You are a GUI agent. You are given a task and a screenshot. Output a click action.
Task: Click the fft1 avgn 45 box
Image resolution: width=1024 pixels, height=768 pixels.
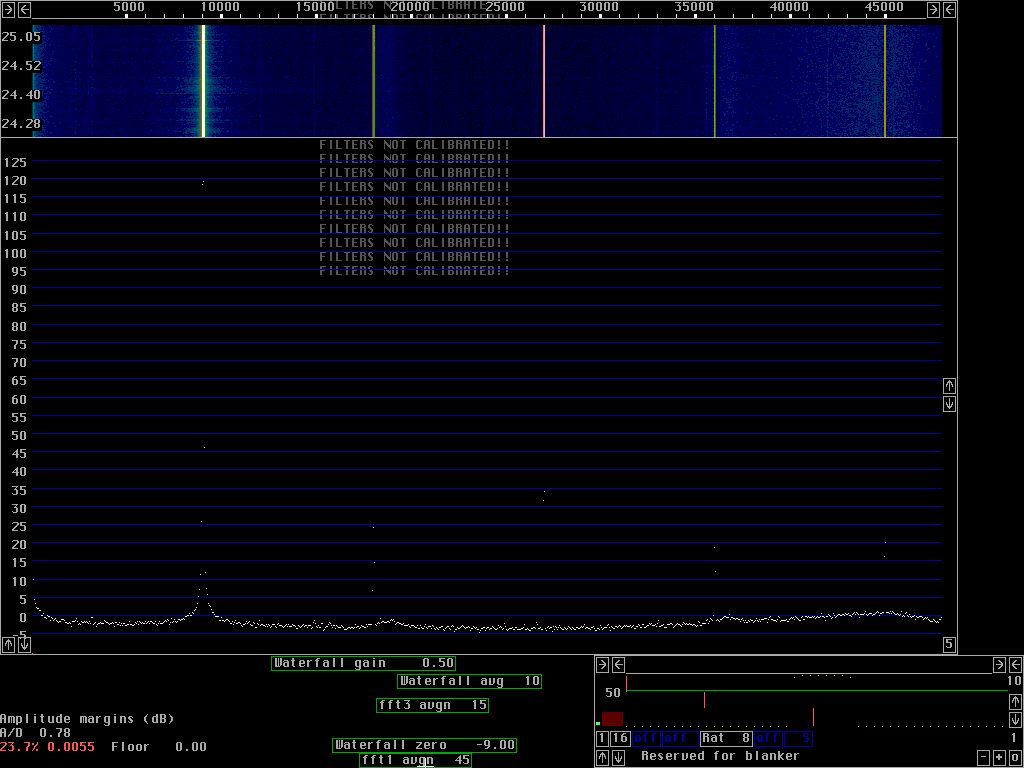tap(415, 760)
